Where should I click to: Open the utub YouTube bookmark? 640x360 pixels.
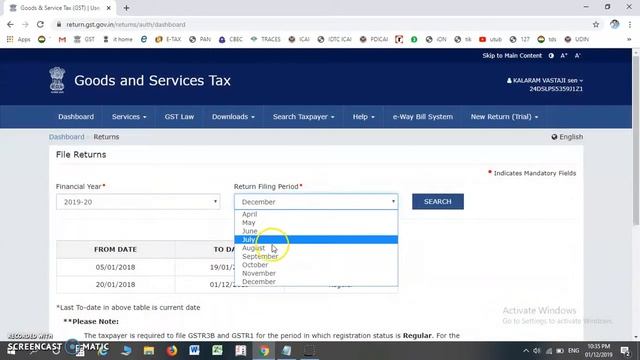pyautogui.click(x=490, y=39)
